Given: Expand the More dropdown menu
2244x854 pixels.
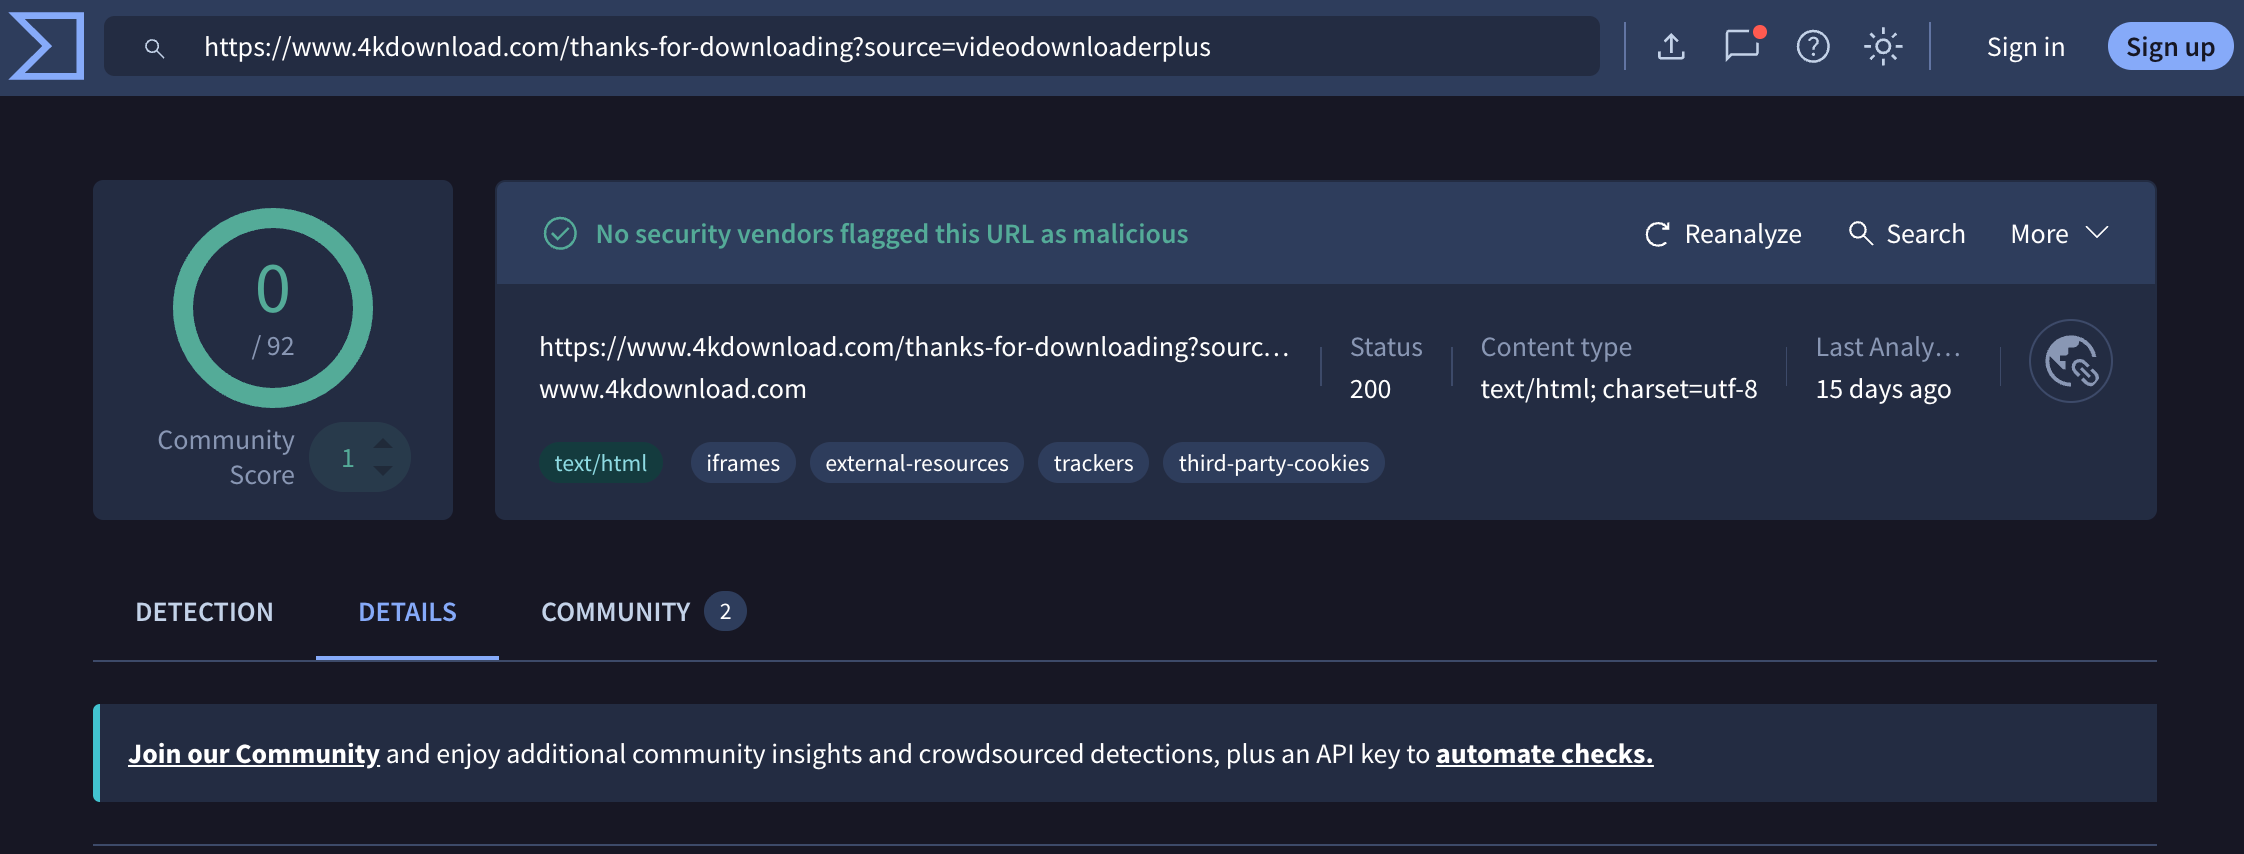Looking at the screenshot, I should point(2060,234).
